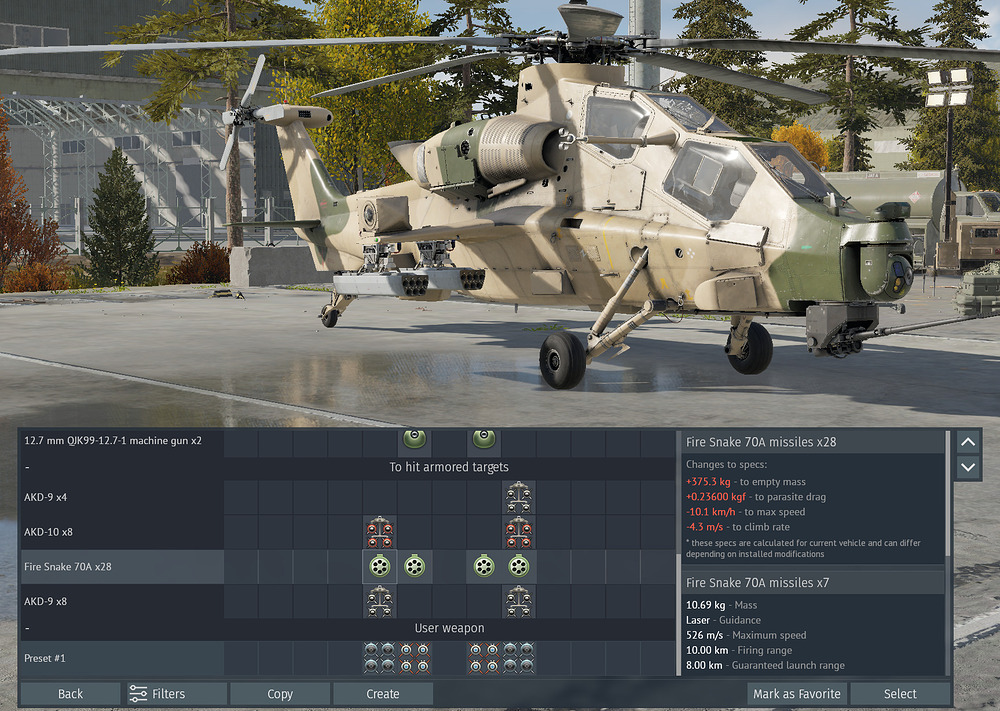The image size is (1000, 711).
Task: Click the up chevron beside the specs panel
Action: (x=967, y=442)
